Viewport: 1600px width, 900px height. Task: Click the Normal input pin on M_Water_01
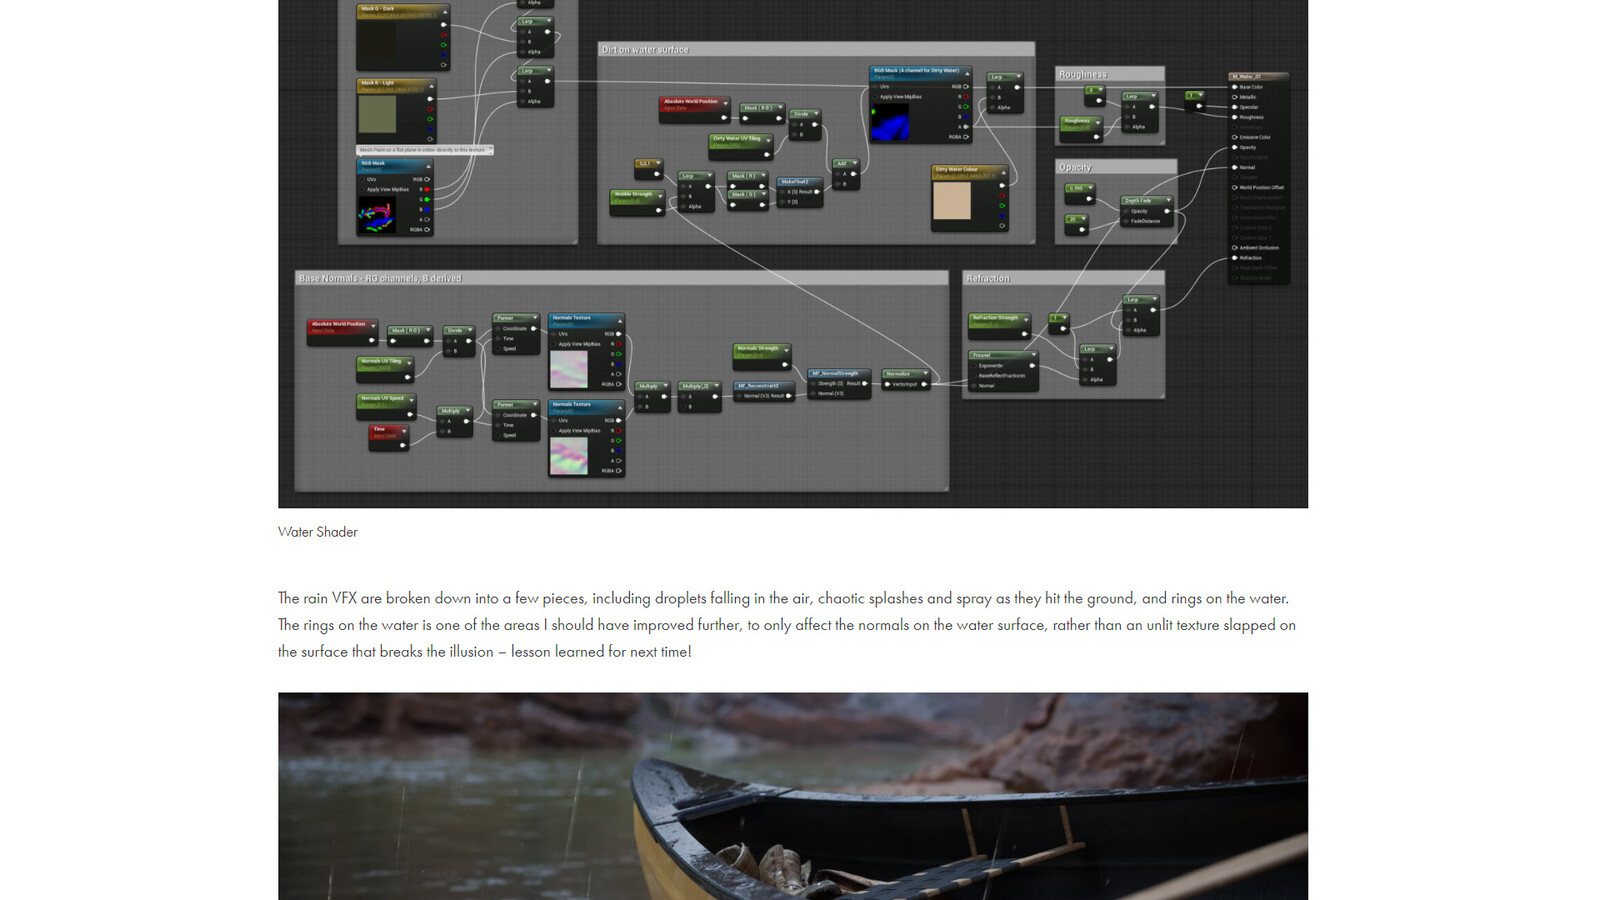pyautogui.click(x=1235, y=167)
